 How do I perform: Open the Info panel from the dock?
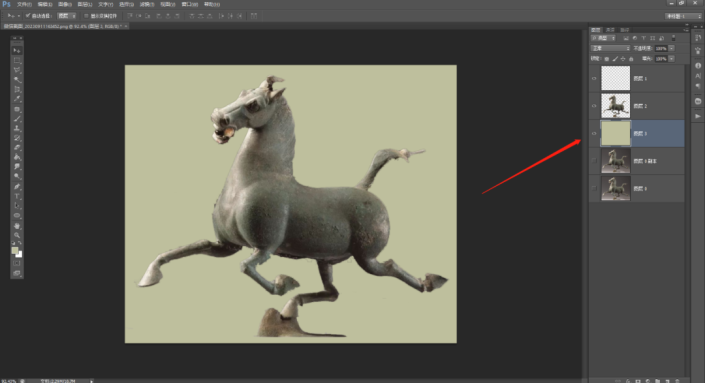pos(698,66)
